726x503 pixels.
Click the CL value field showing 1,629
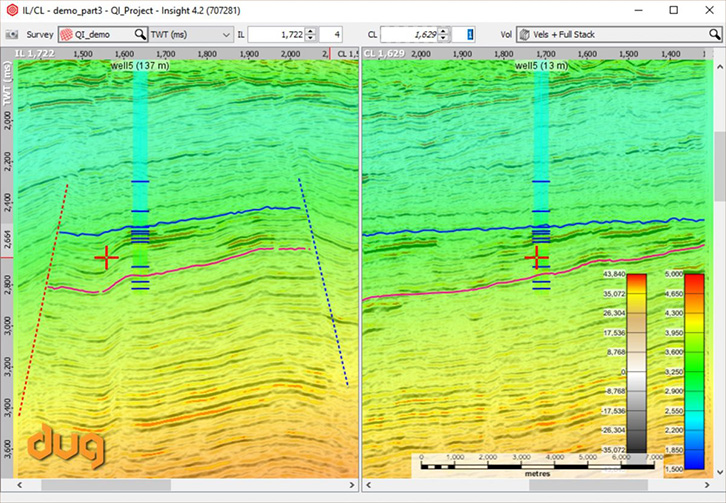click(412, 34)
